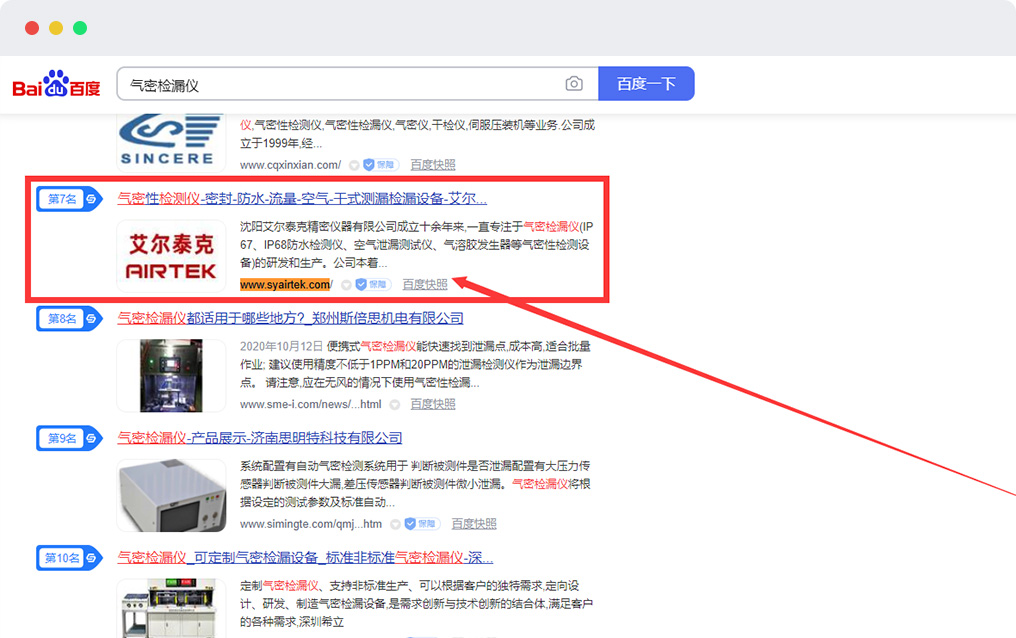The image size is (1016, 638).
Task: Open 百度快照 for syairtek.com result
Action: [x=425, y=284]
